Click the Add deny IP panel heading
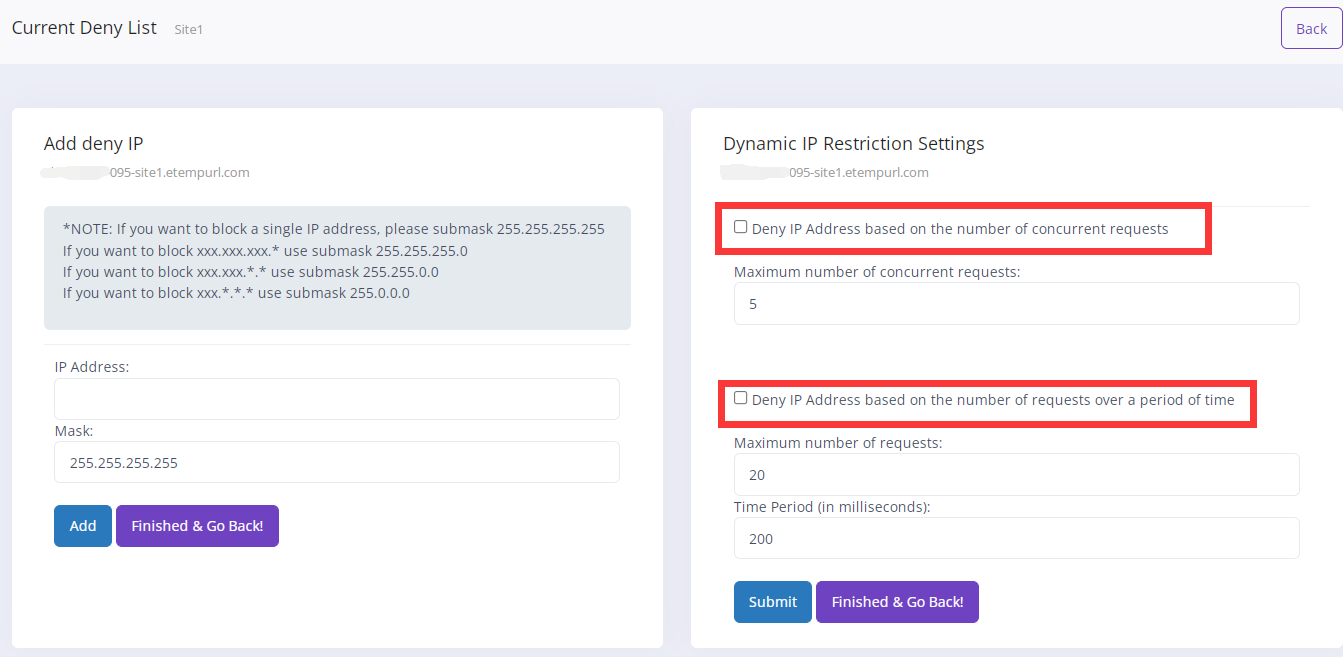 (x=101, y=144)
